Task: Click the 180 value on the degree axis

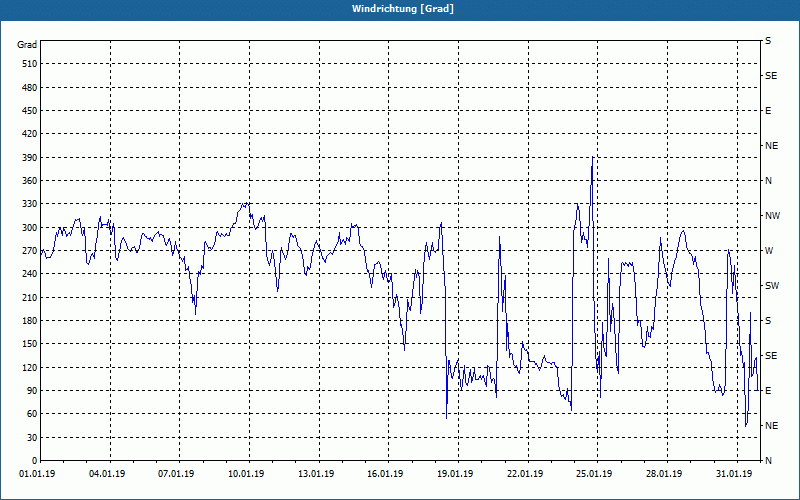Action: pyautogui.click(x=30, y=321)
